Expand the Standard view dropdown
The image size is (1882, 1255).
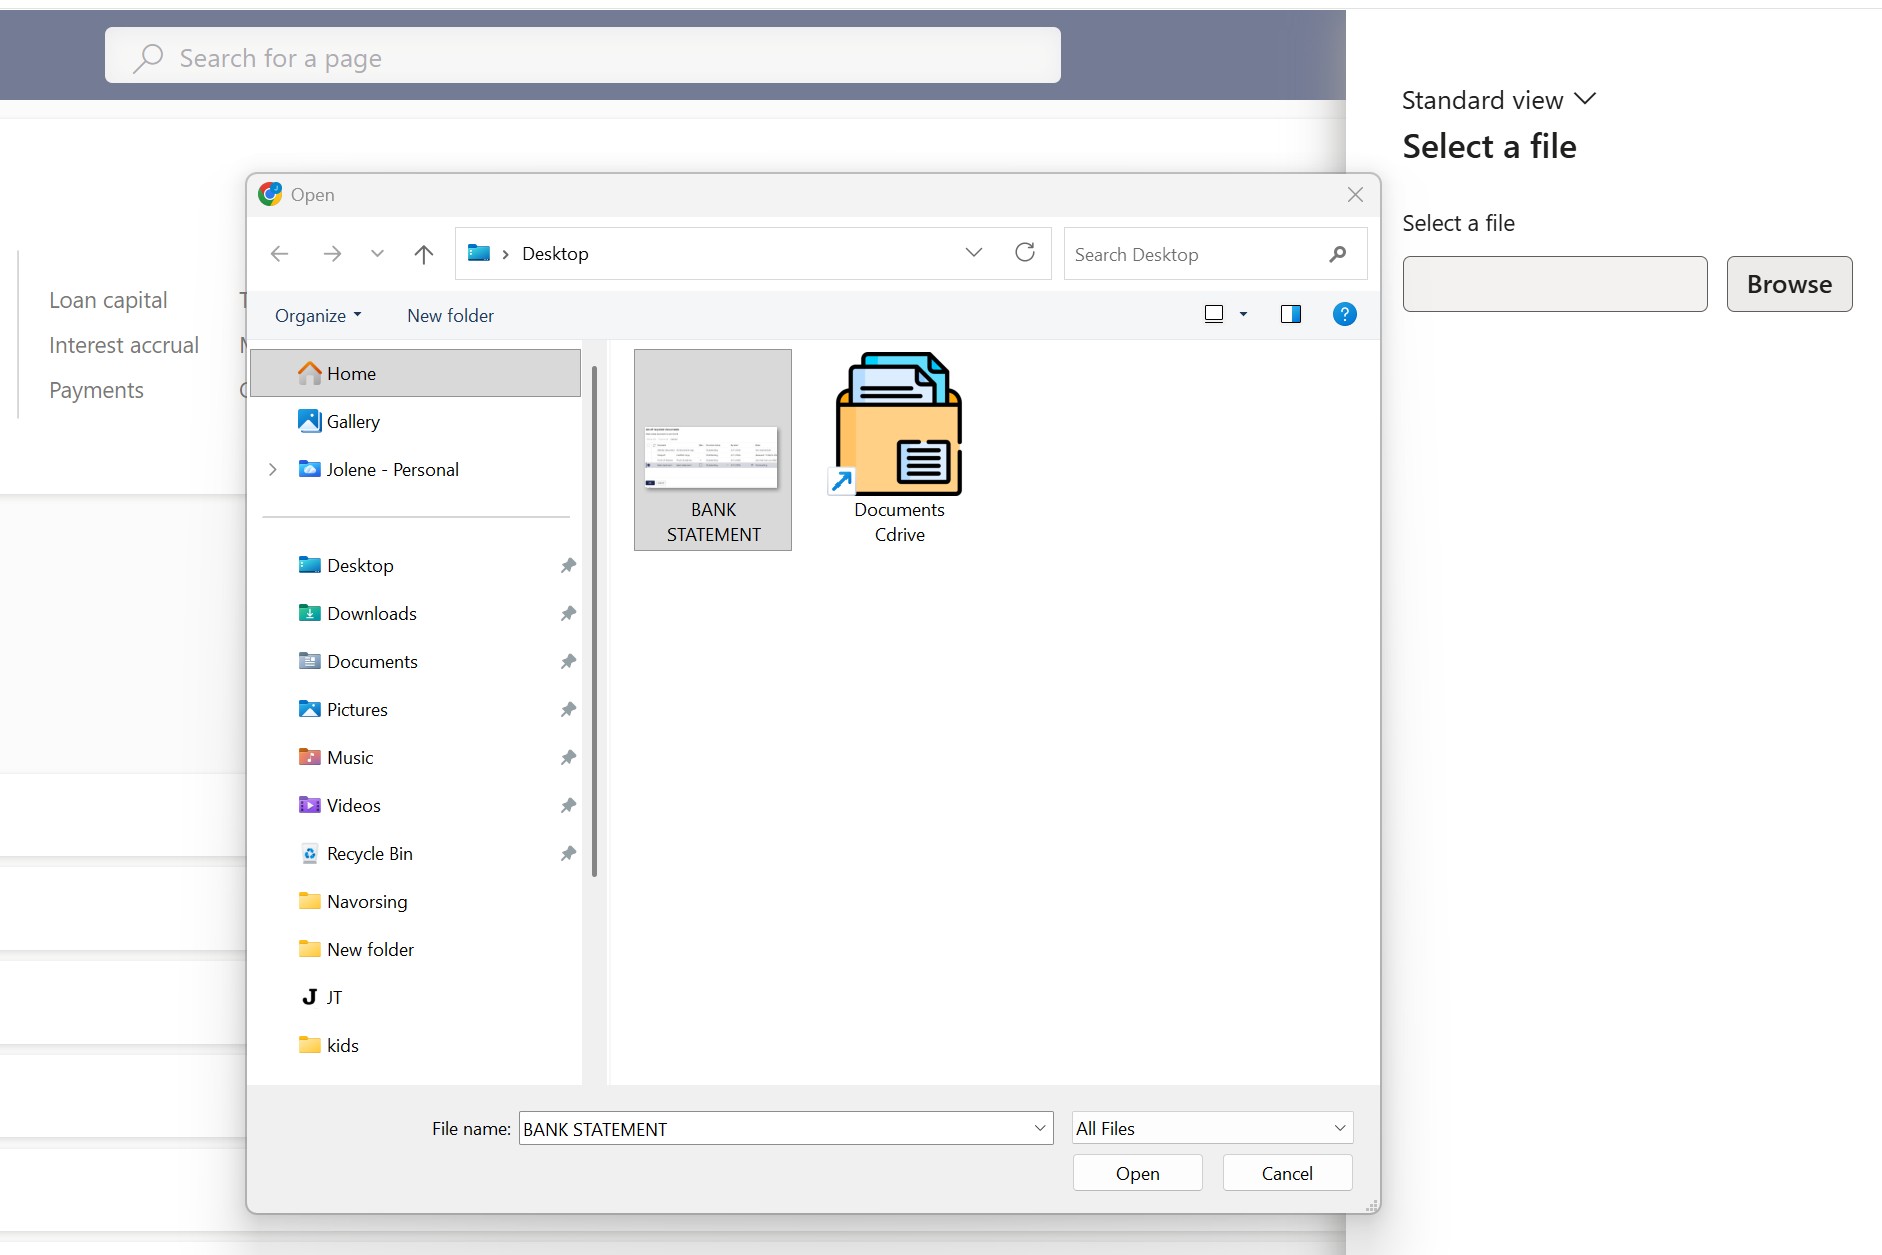coord(1497,100)
